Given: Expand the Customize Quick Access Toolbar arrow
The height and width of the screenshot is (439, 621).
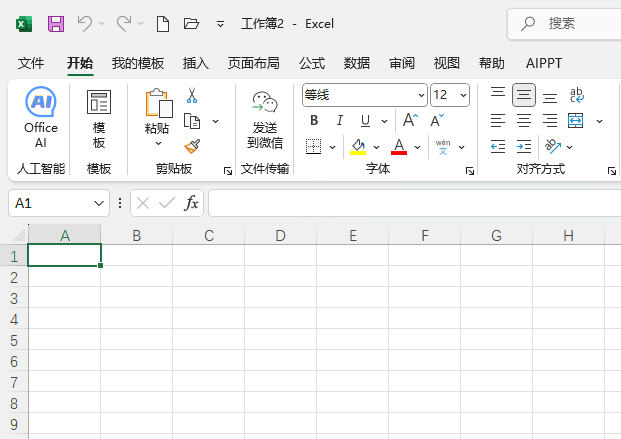Looking at the screenshot, I should point(221,24).
